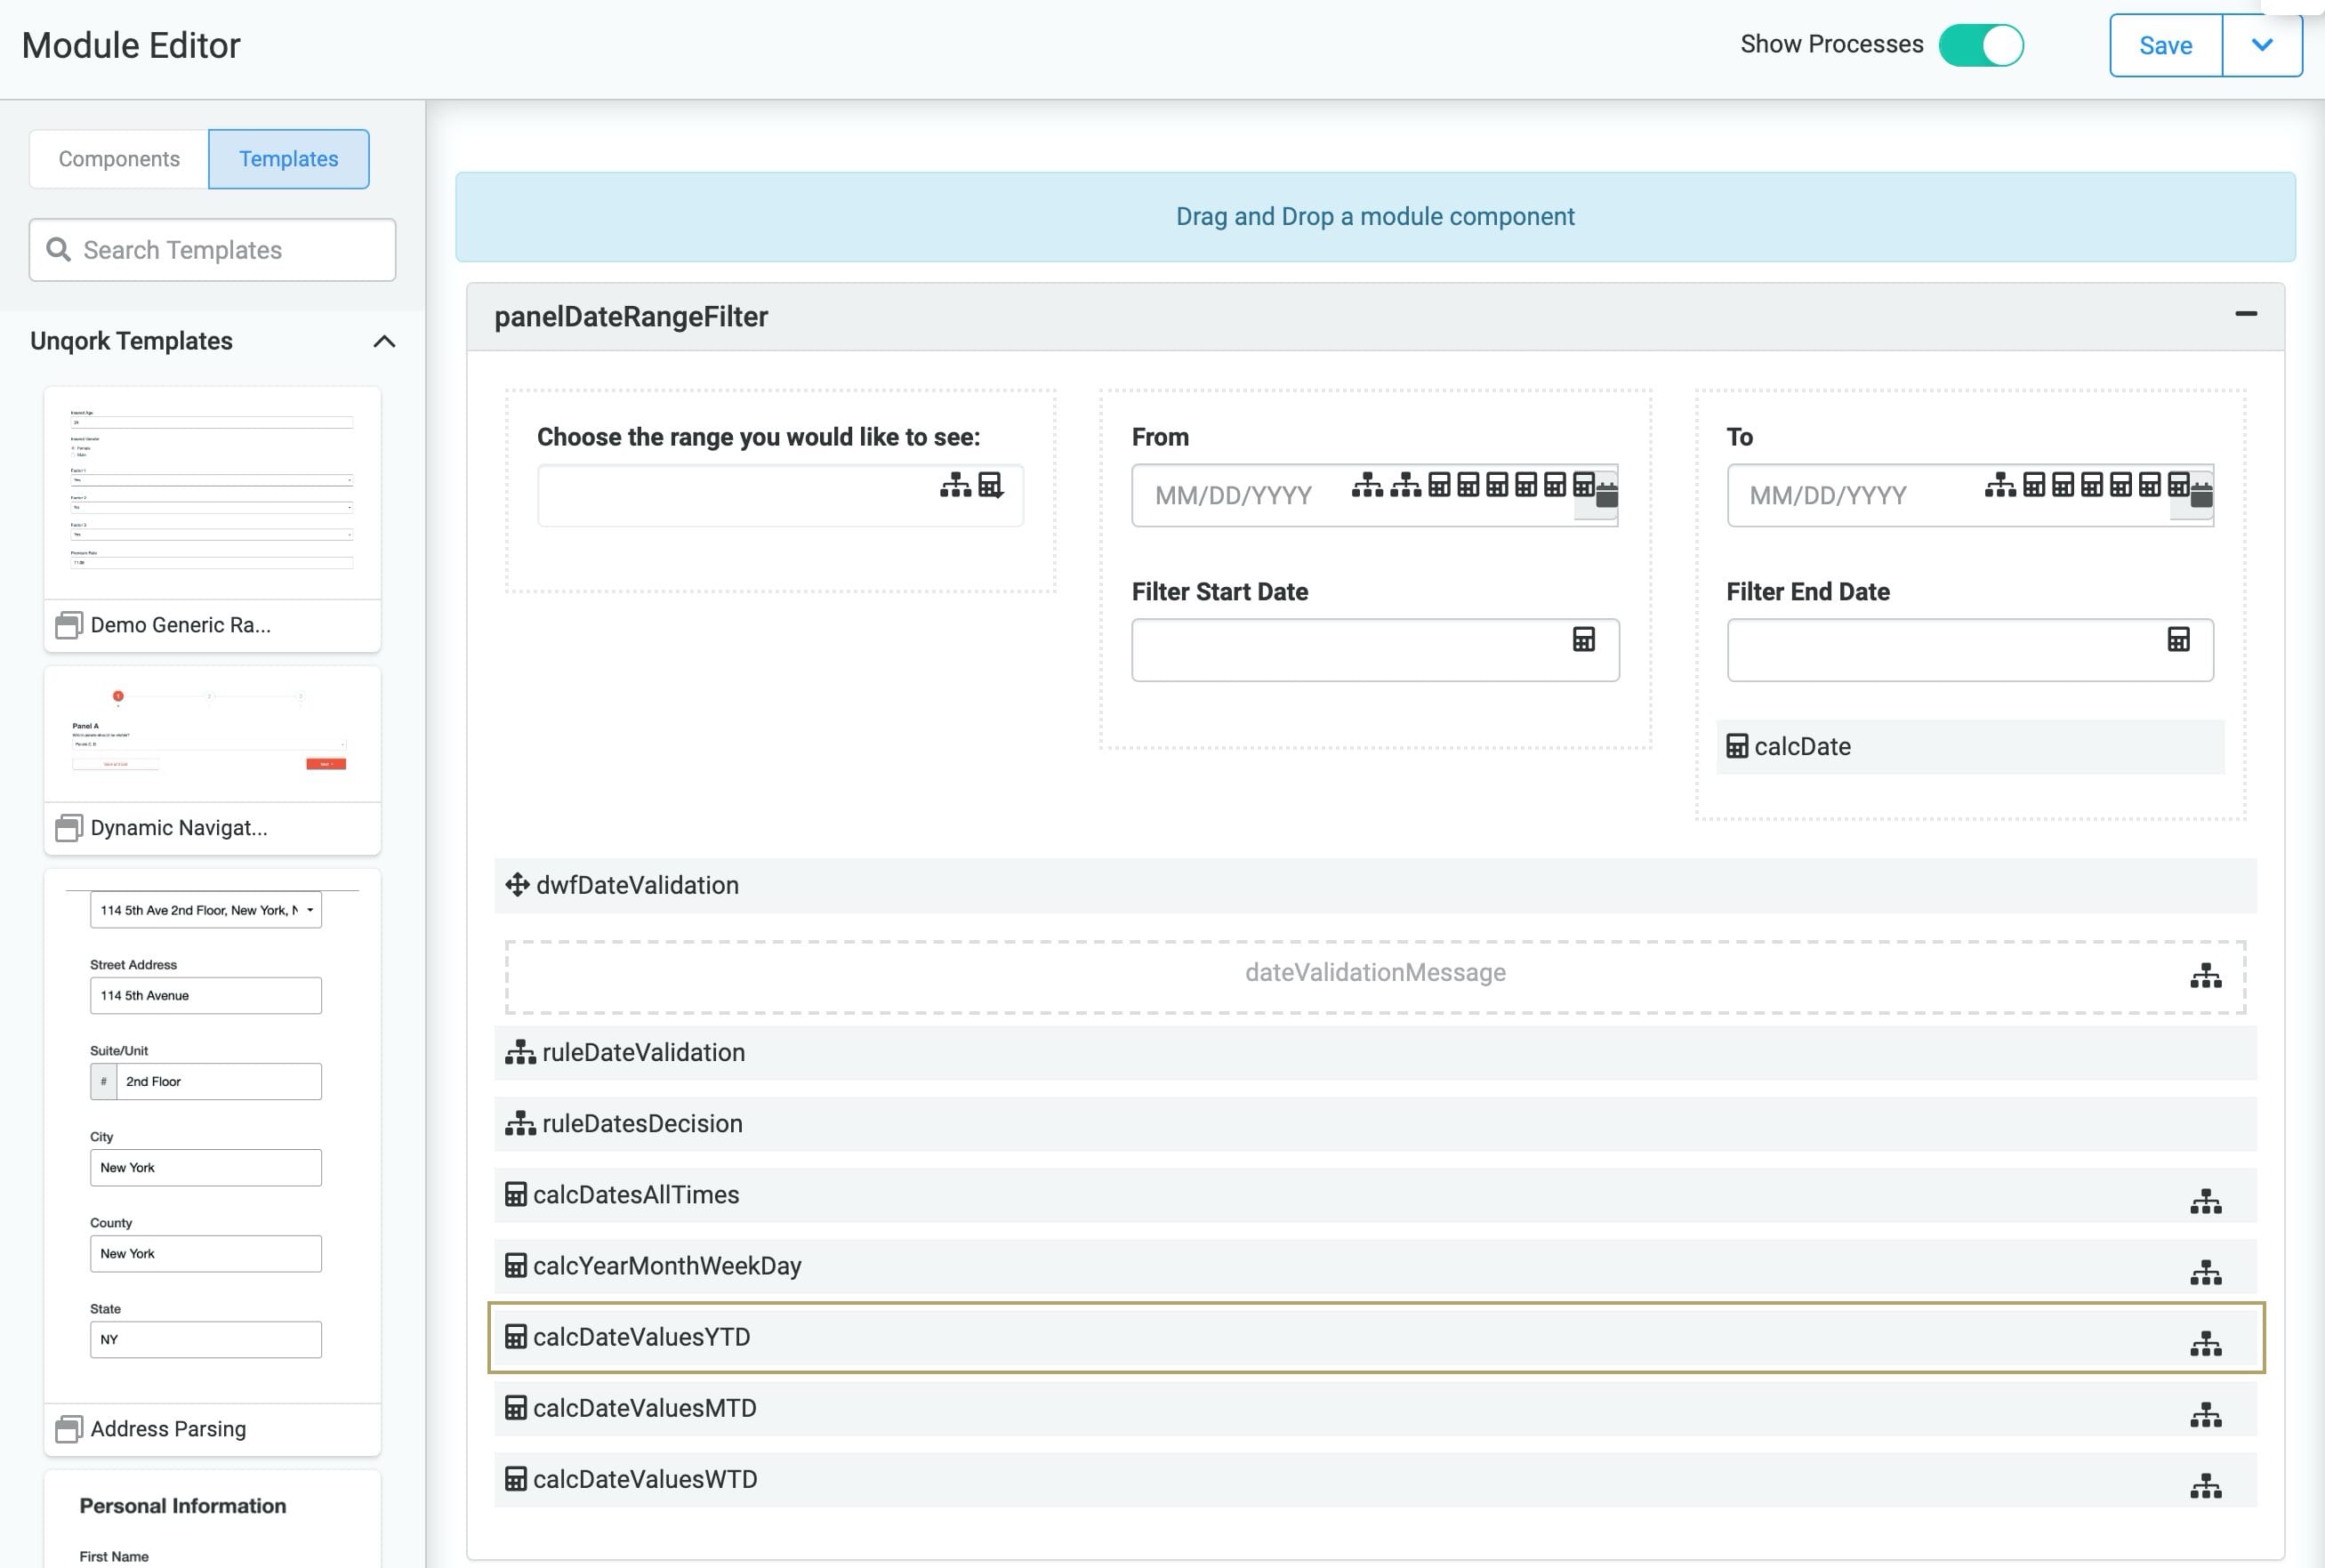This screenshot has width=2325, height=1568.
Task: Click the ruleDatesDecision decision icon
Action: coord(520,1123)
